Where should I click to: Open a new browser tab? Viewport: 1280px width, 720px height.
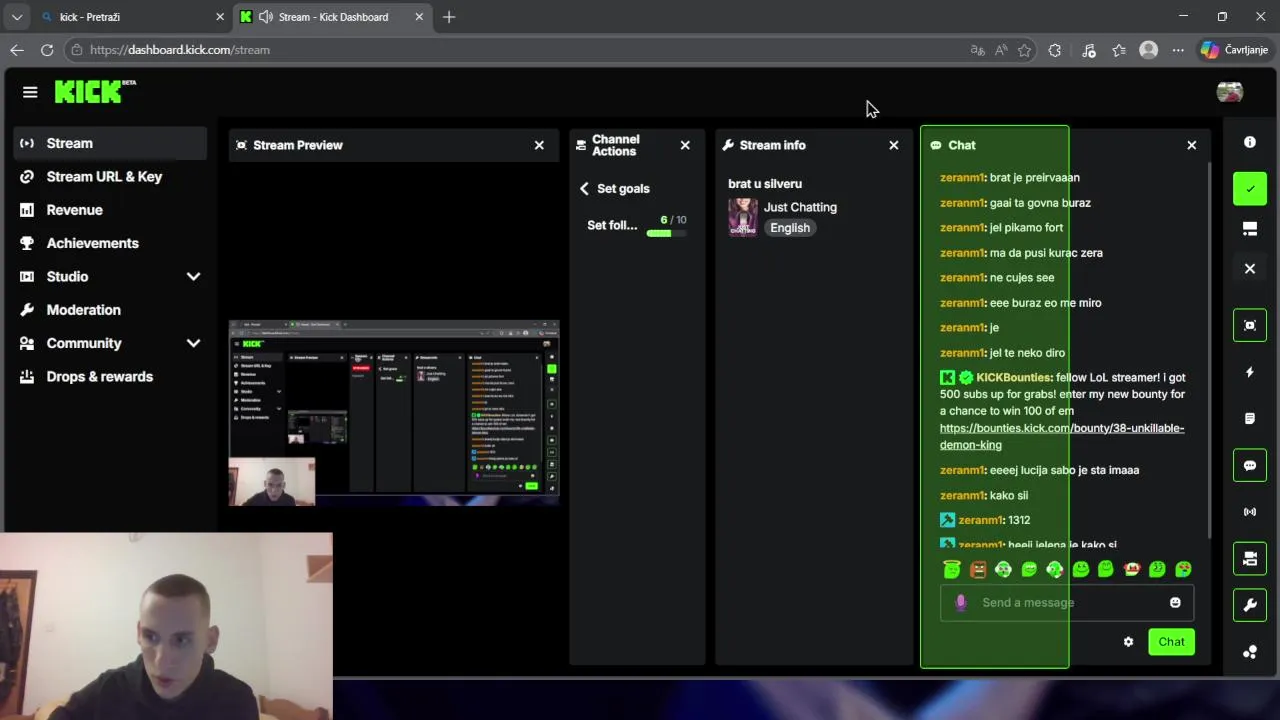tap(449, 17)
